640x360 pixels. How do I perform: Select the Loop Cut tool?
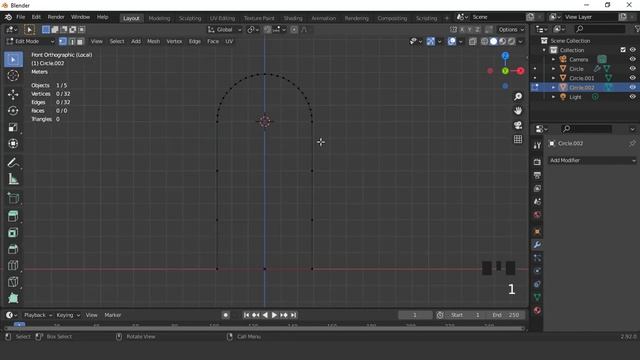(x=13, y=265)
